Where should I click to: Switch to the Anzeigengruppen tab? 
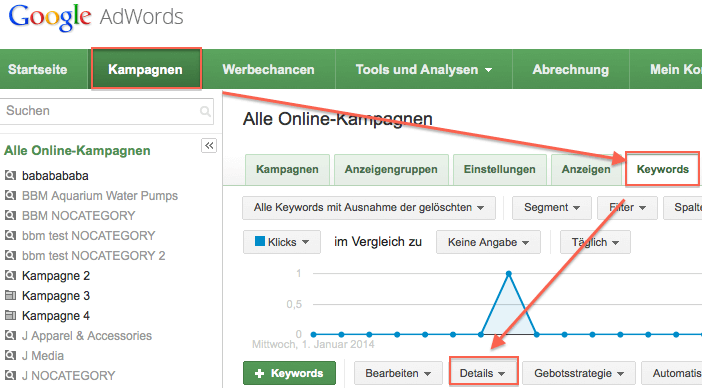pyautogui.click(x=391, y=170)
